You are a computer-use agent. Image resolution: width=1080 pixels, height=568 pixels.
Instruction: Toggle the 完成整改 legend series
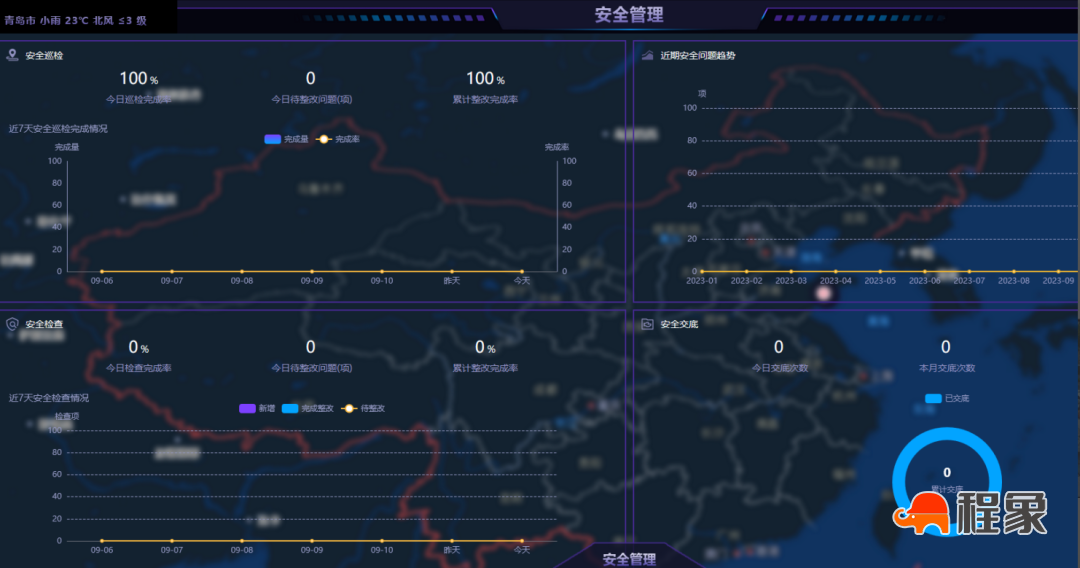pyautogui.click(x=308, y=408)
